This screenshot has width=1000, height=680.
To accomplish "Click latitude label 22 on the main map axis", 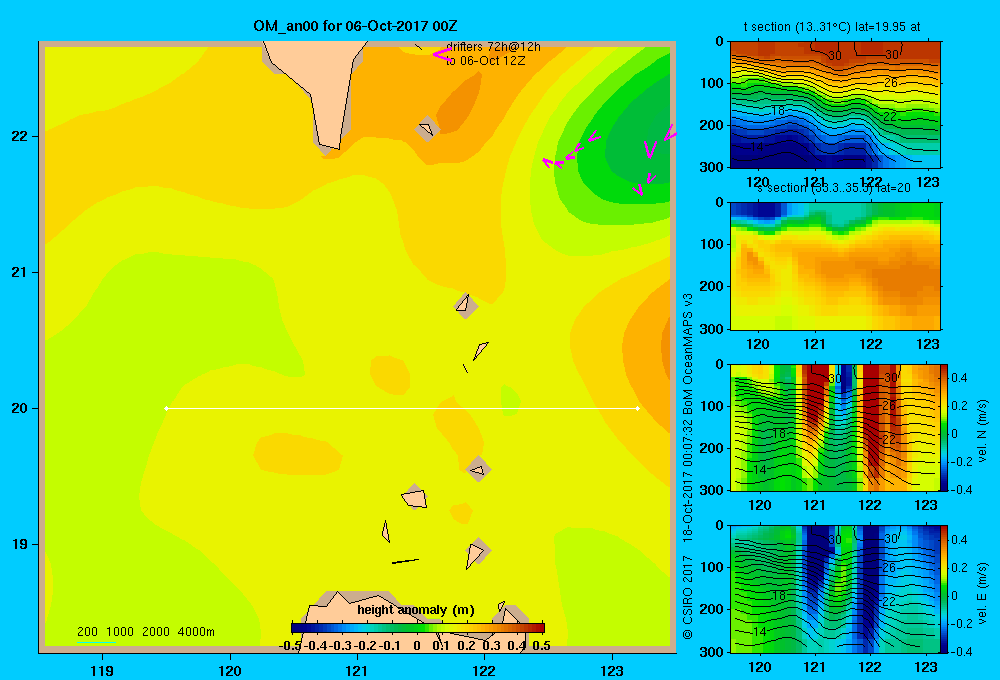I will click(x=19, y=137).
